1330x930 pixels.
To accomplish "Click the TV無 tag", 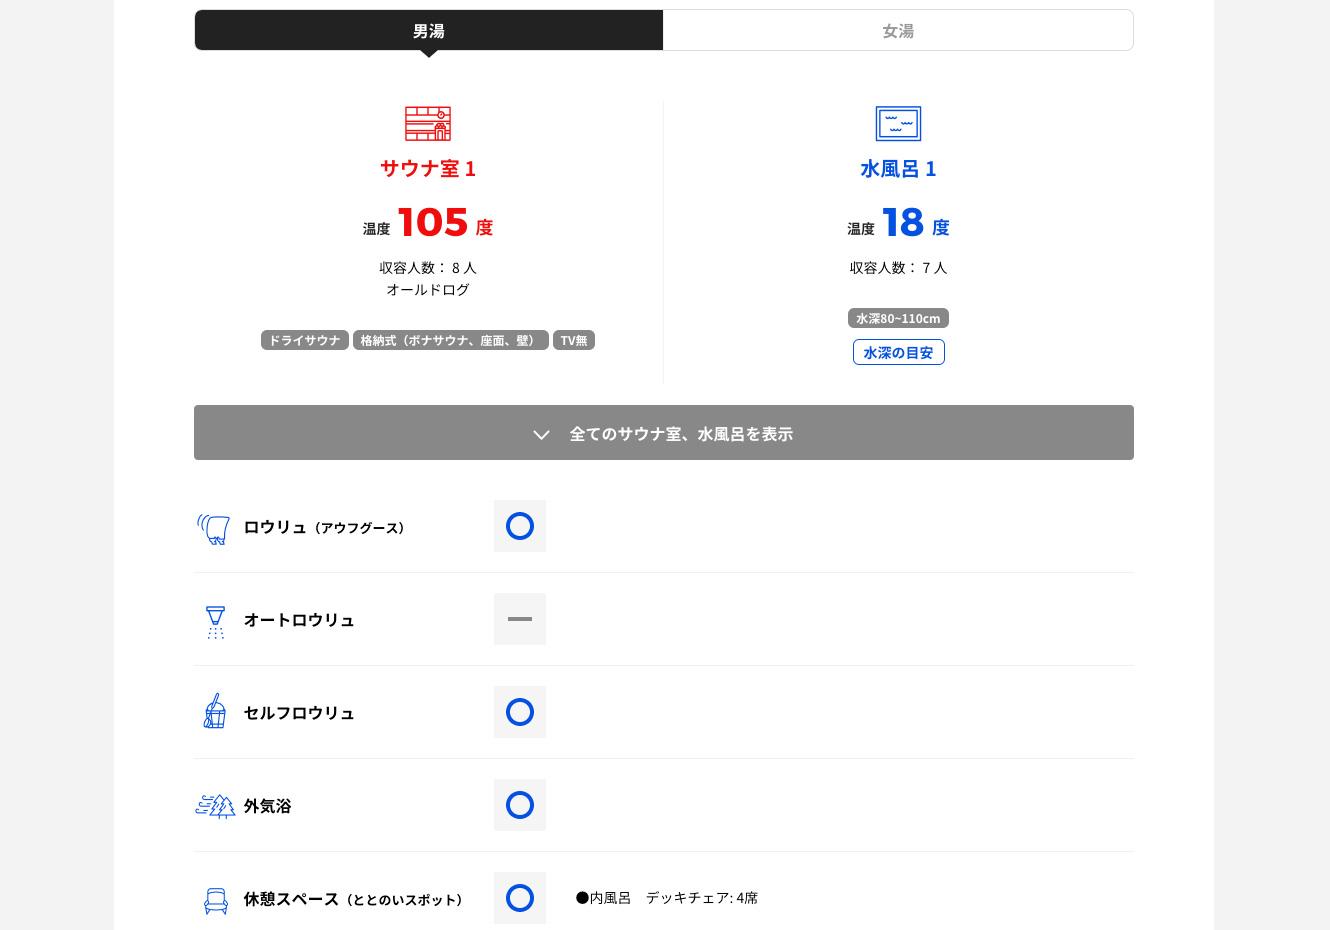I will tap(574, 340).
